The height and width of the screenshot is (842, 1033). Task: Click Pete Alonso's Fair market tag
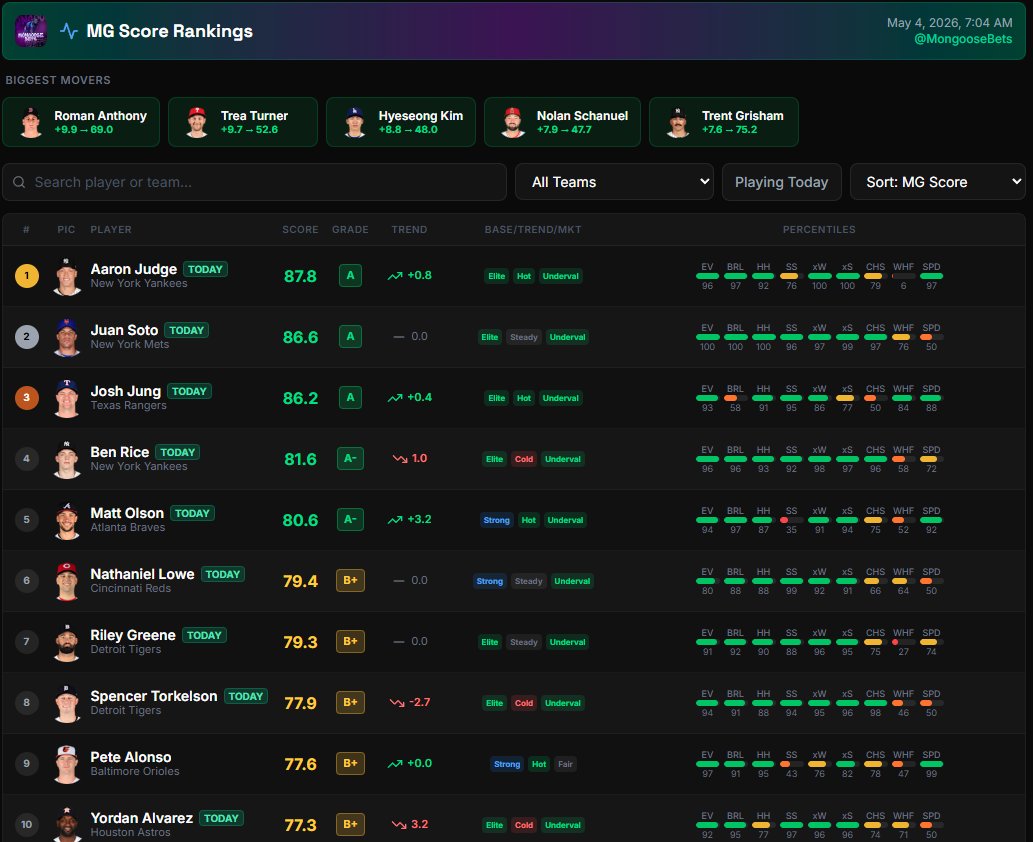(565, 764)
